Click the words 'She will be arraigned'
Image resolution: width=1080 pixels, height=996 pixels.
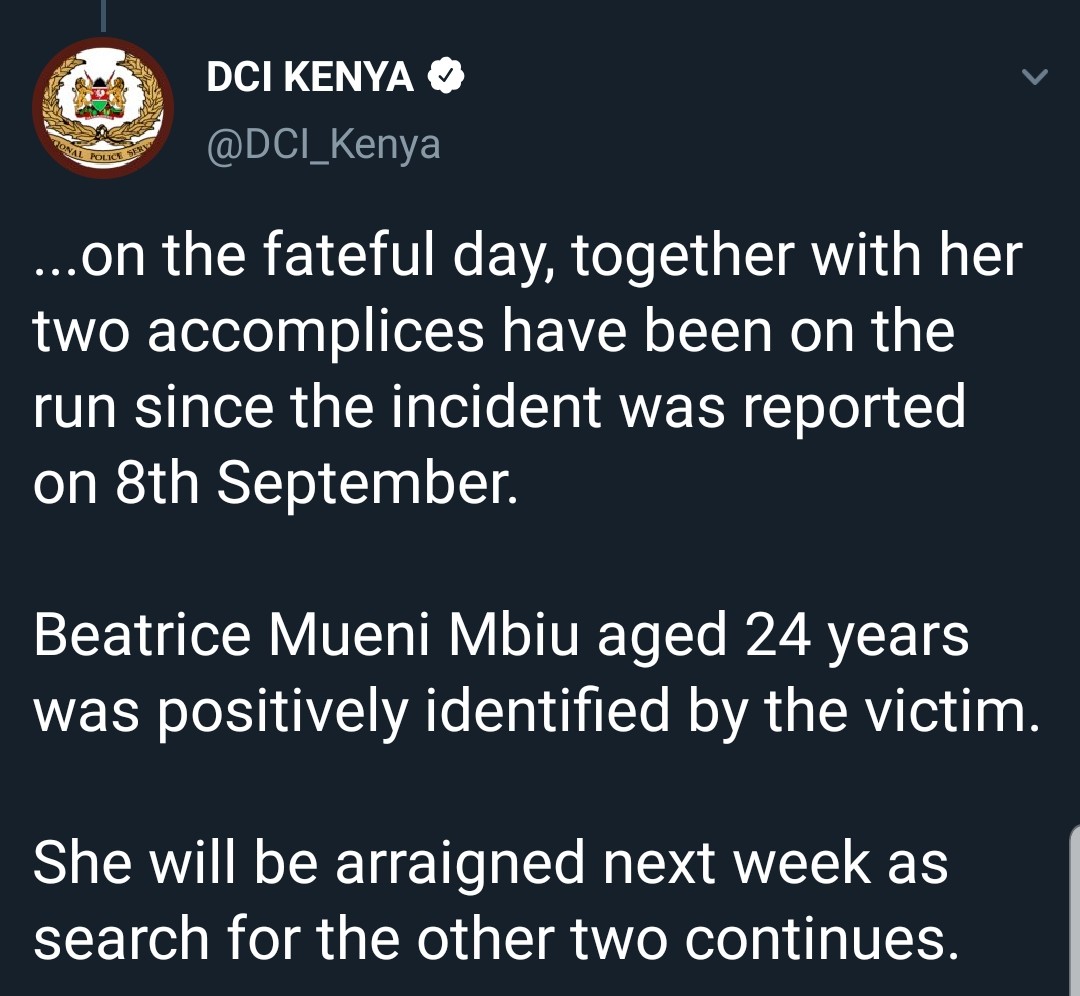tap(308, 864)
